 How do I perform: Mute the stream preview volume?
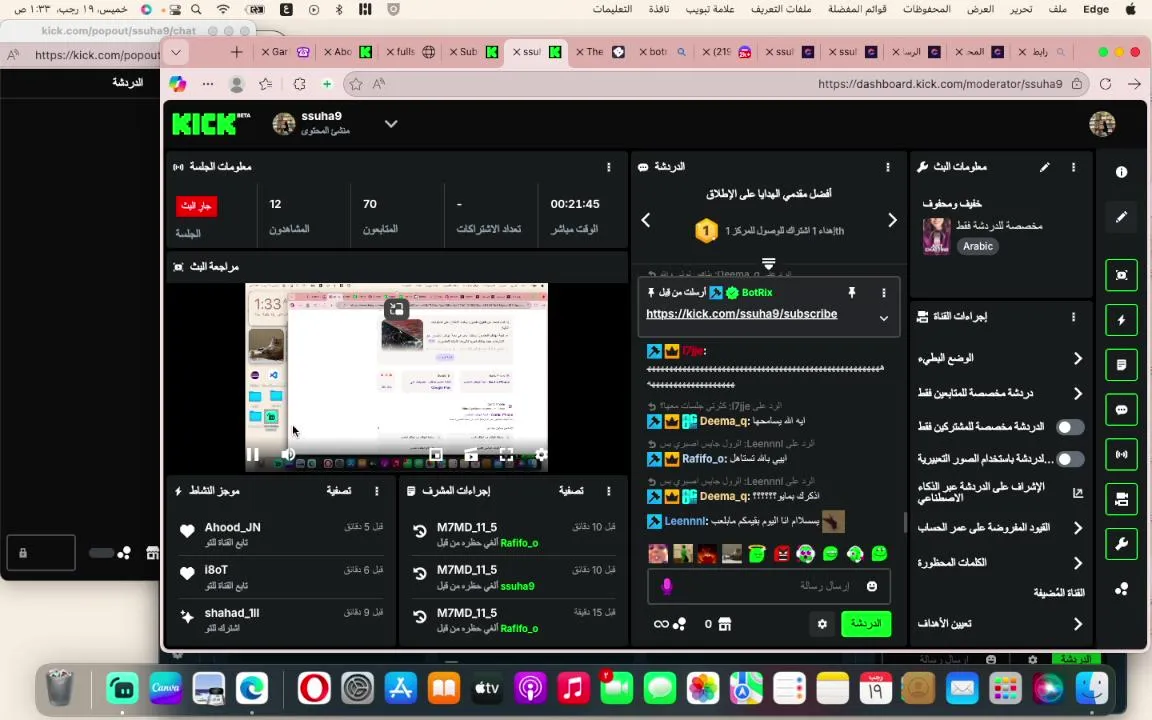click(288, 455)
